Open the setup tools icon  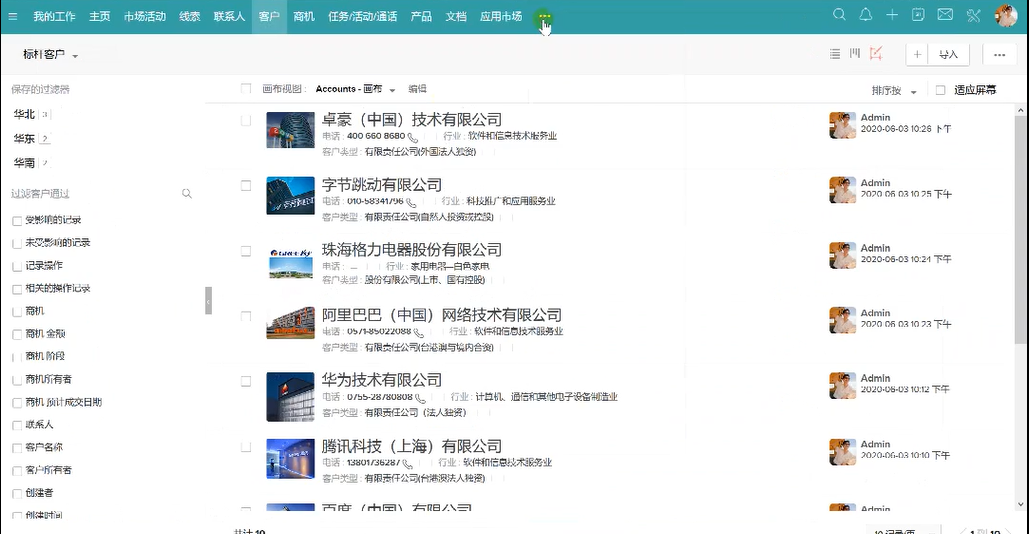[973, 15]
